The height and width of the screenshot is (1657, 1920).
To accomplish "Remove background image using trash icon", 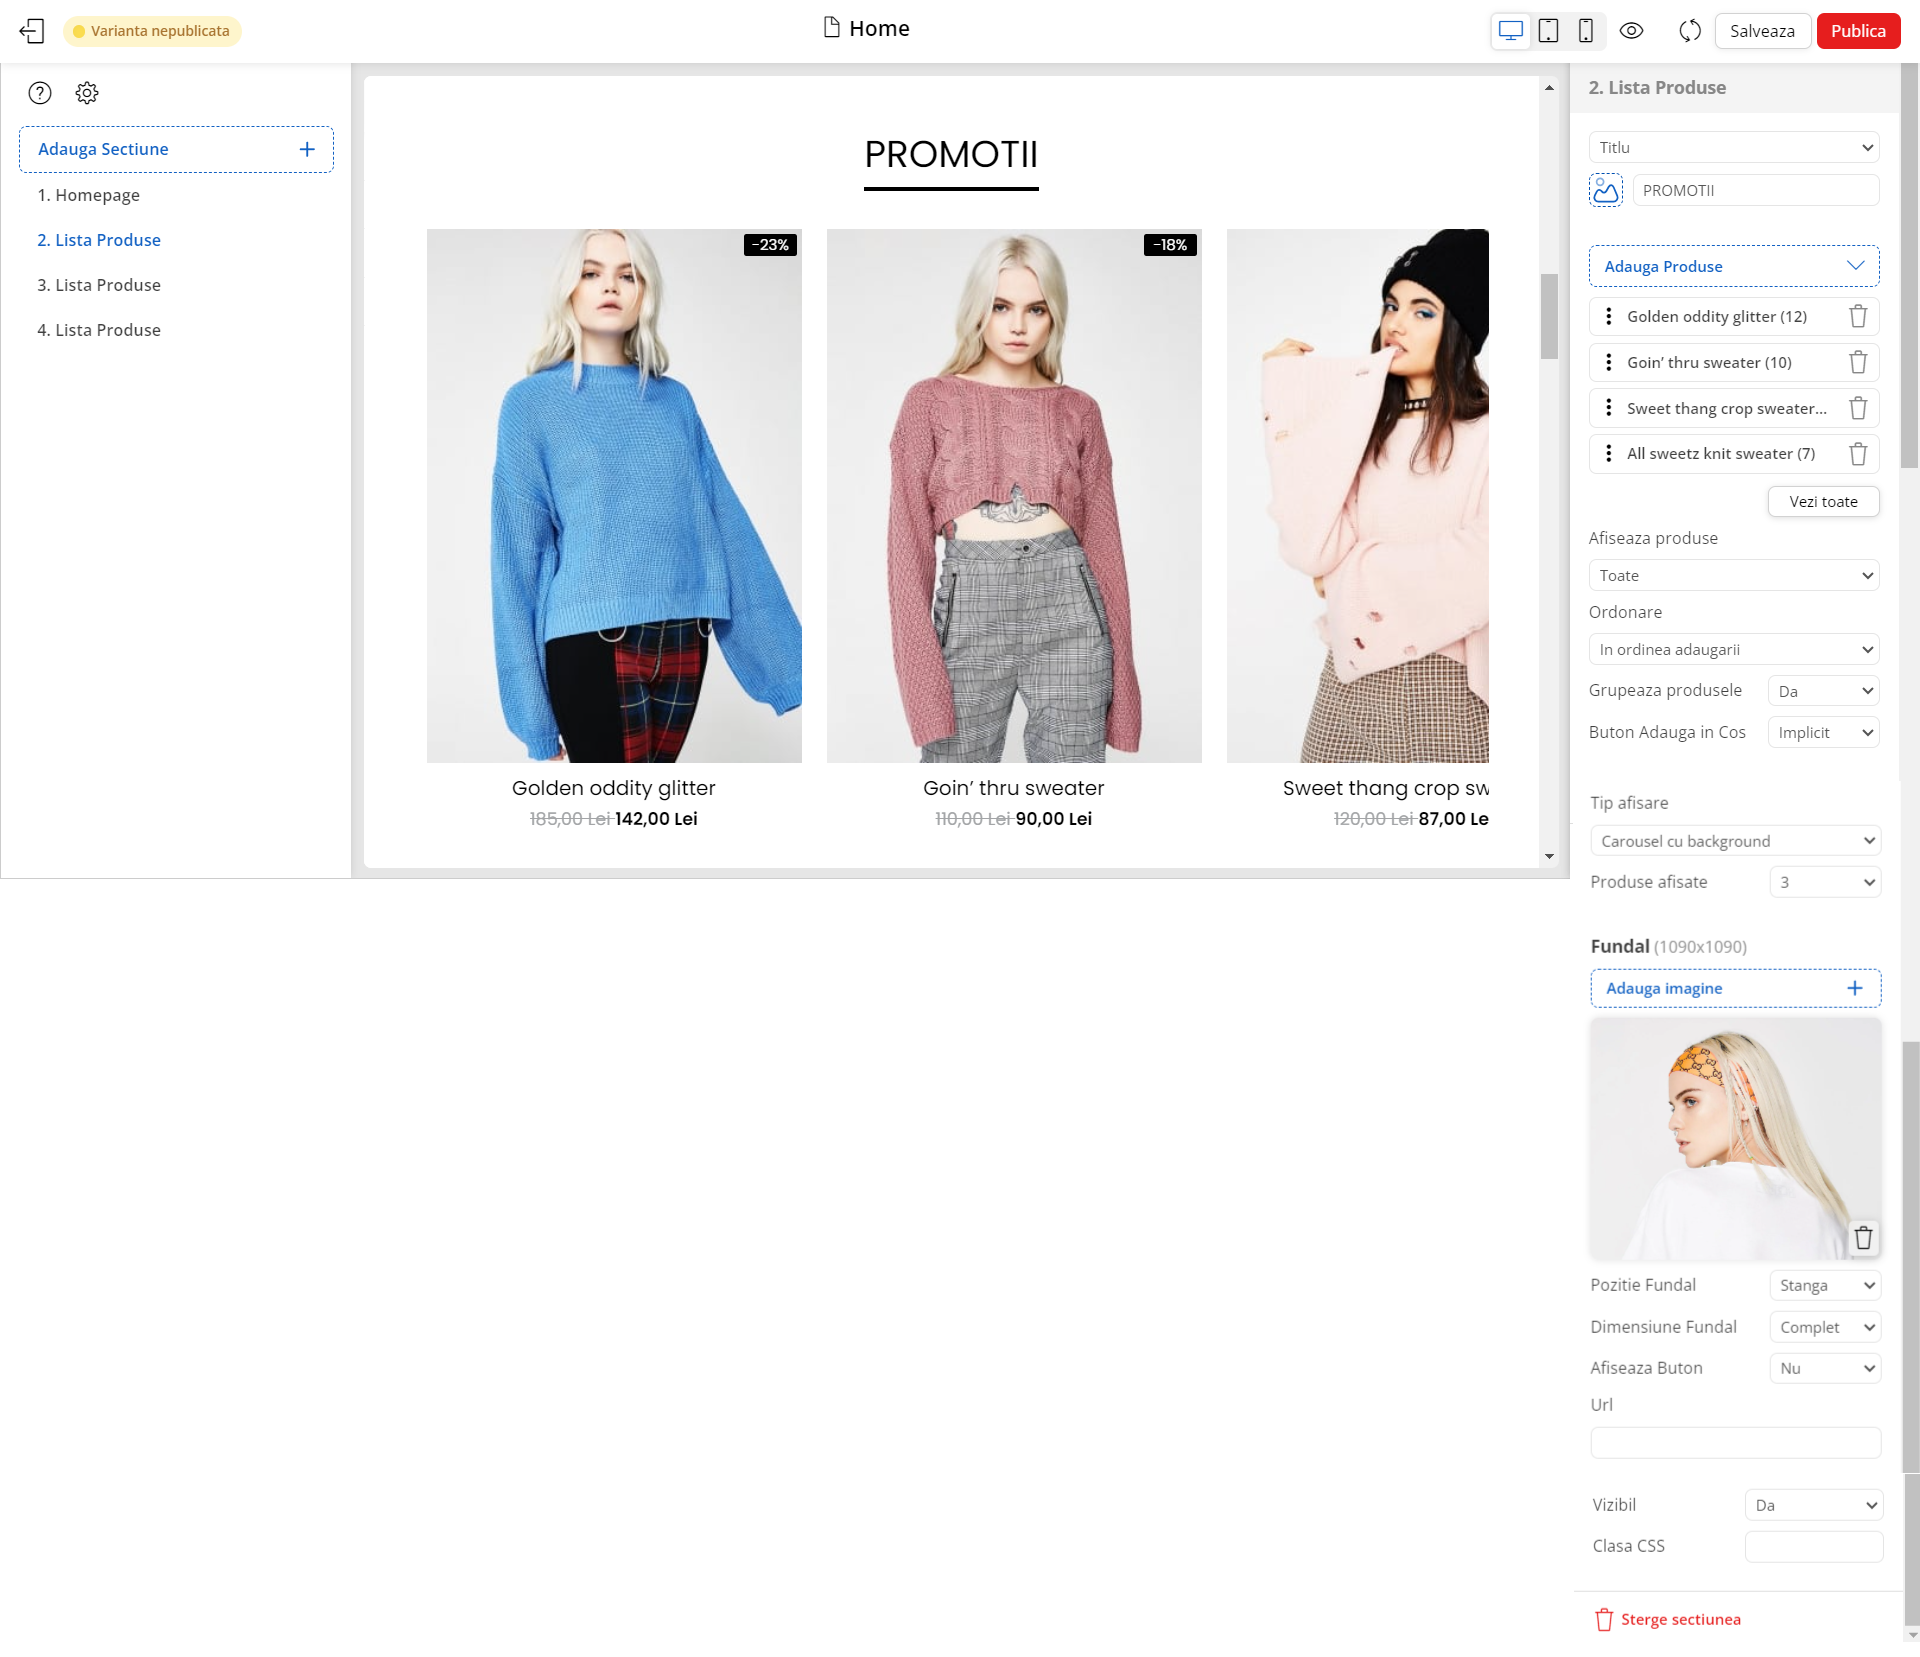I will [1863, 1237].
